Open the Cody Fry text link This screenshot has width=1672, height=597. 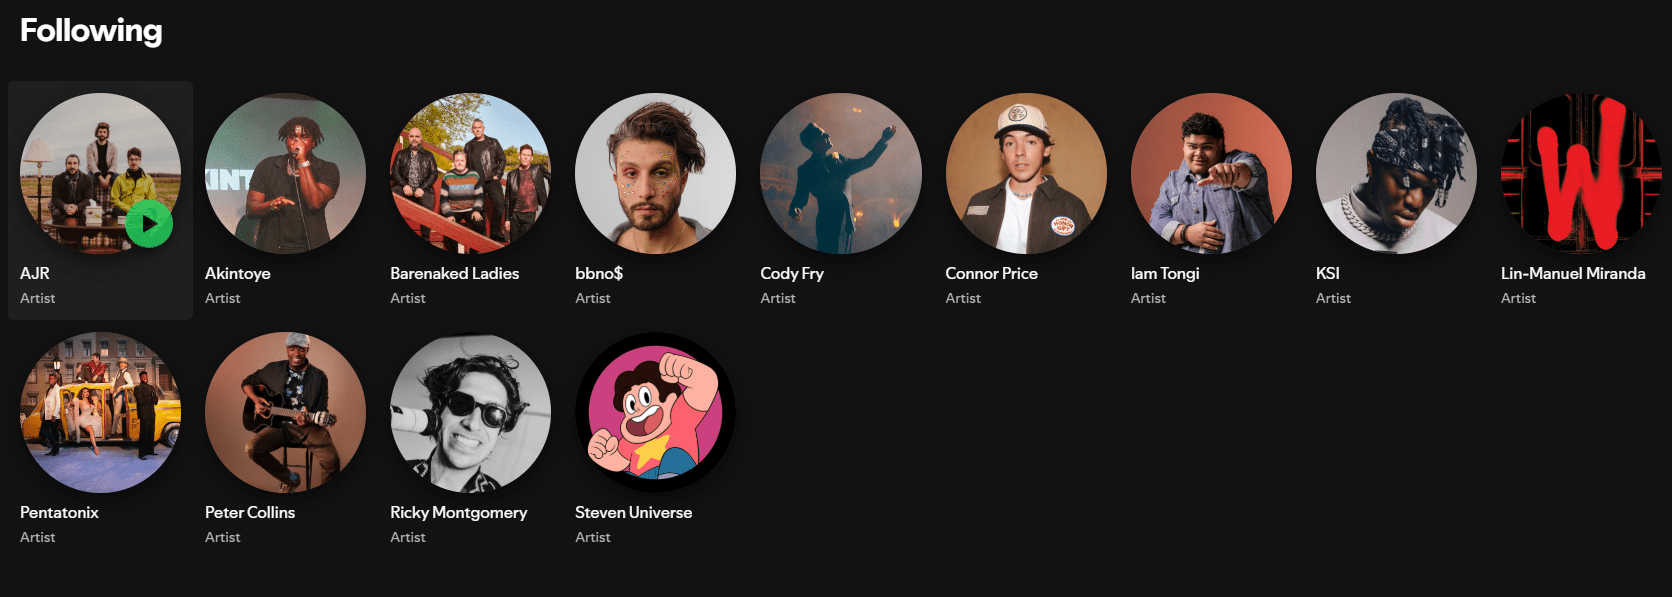tap(791, 273)
